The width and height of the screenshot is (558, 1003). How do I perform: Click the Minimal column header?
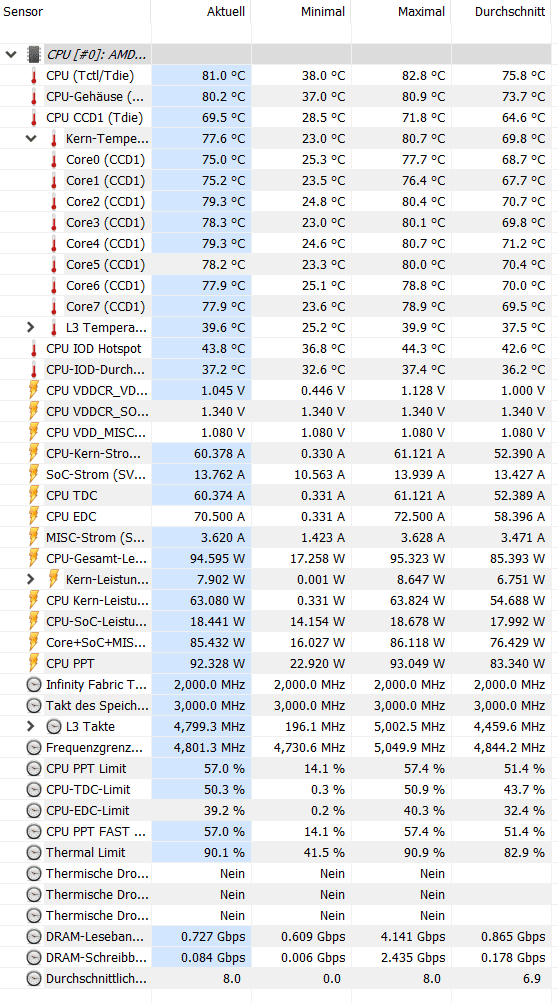point(301,12)
